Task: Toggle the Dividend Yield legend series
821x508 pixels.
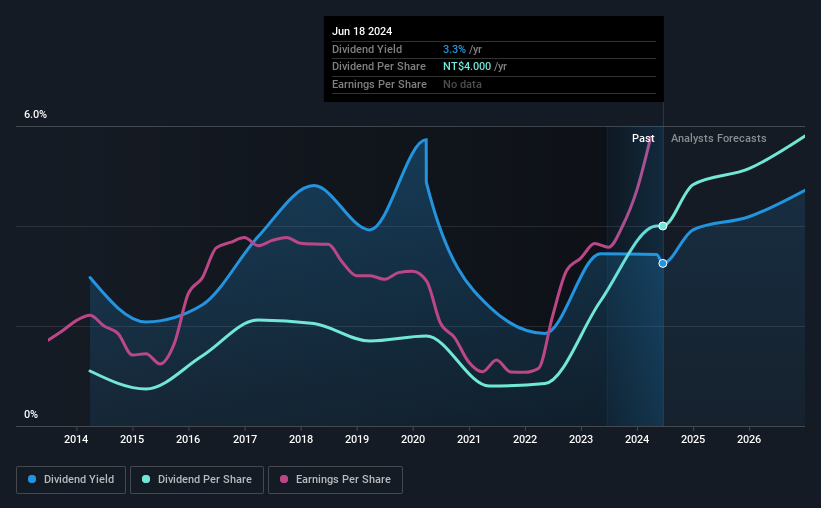Action: click(x=71, y=480)
